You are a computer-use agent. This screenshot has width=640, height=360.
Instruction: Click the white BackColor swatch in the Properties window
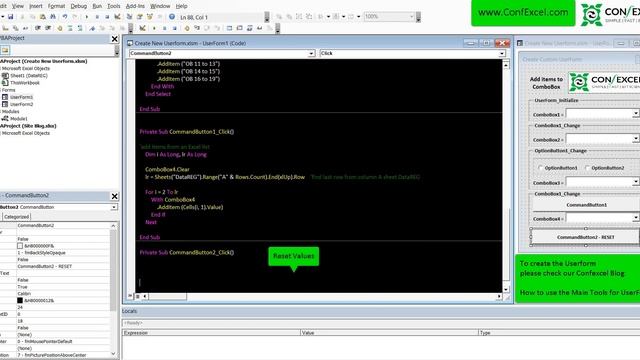tap(20, 246)
